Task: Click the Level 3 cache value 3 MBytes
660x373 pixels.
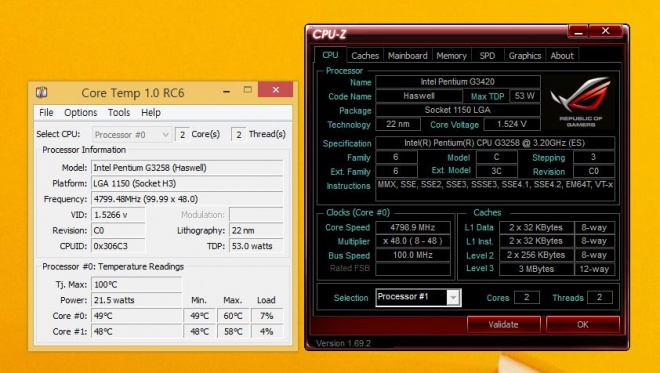Action: pos(536,269)
